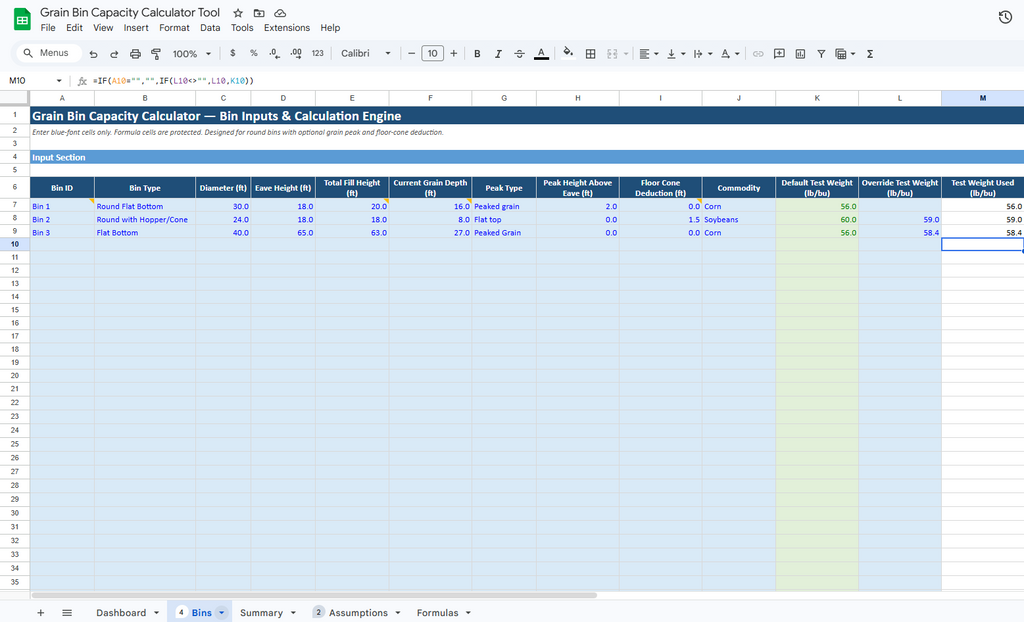Image resolution: width=1024 pixels, height=622 pixels.
Task: Open the Data menu
Action: [x=209, y=27]
